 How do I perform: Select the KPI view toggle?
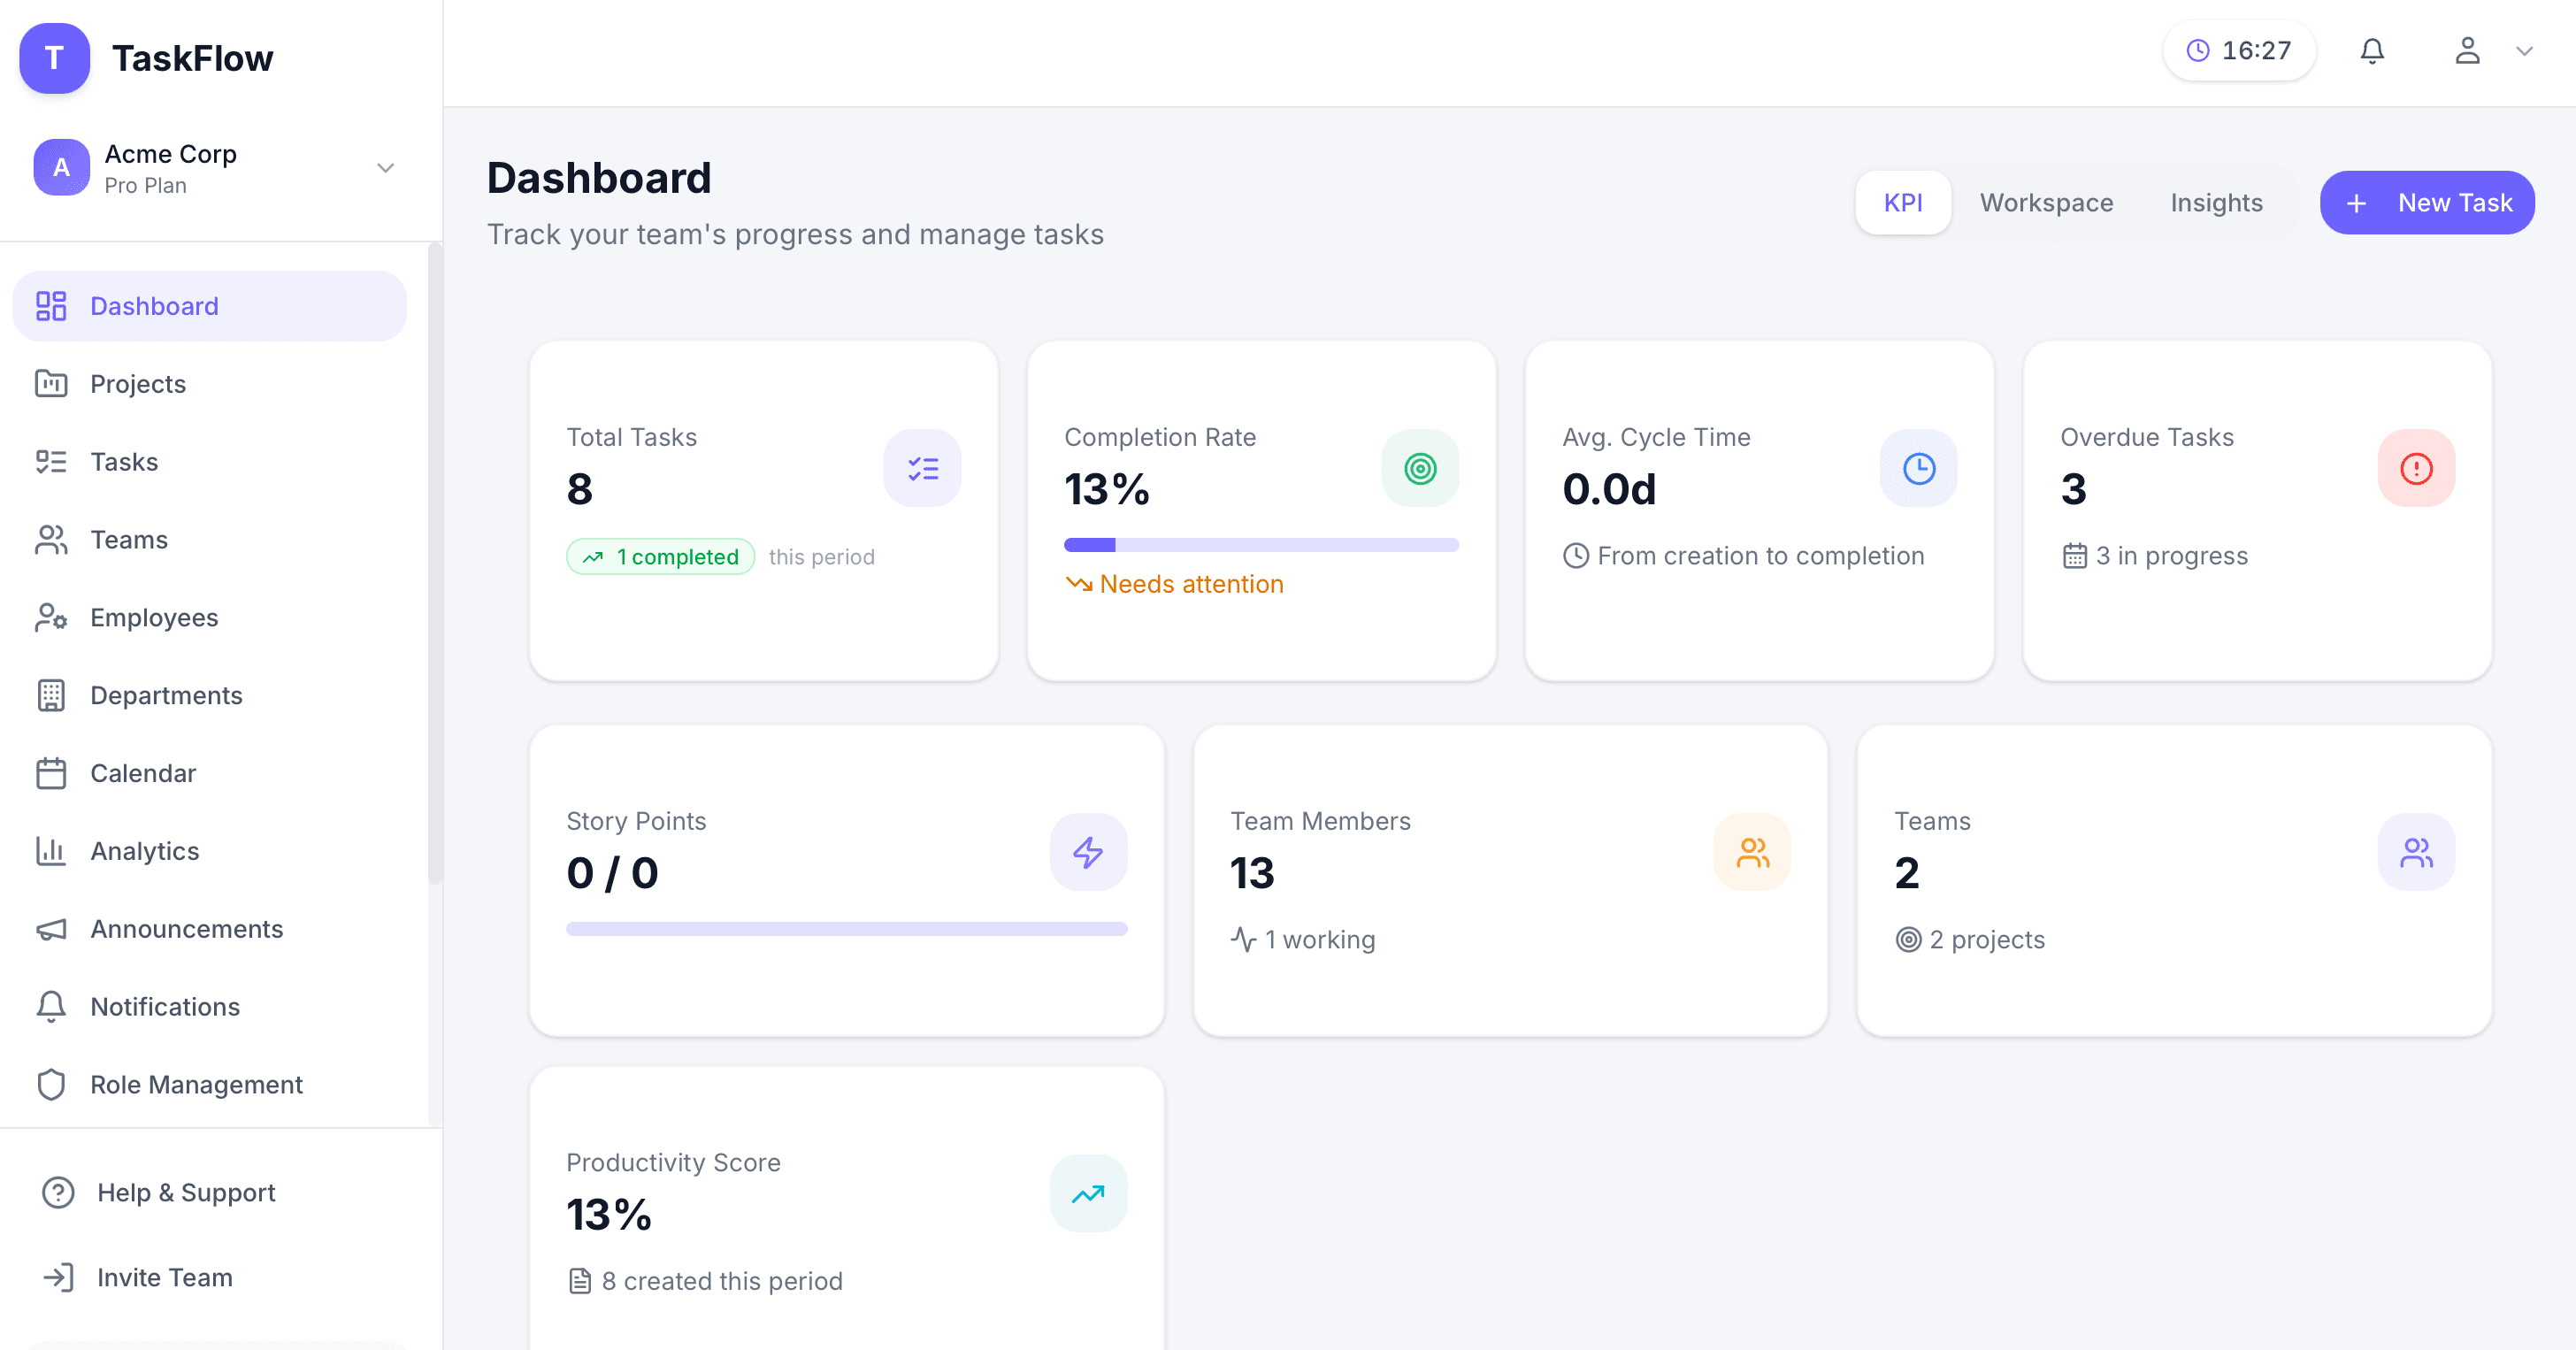tap(1903, 202)
